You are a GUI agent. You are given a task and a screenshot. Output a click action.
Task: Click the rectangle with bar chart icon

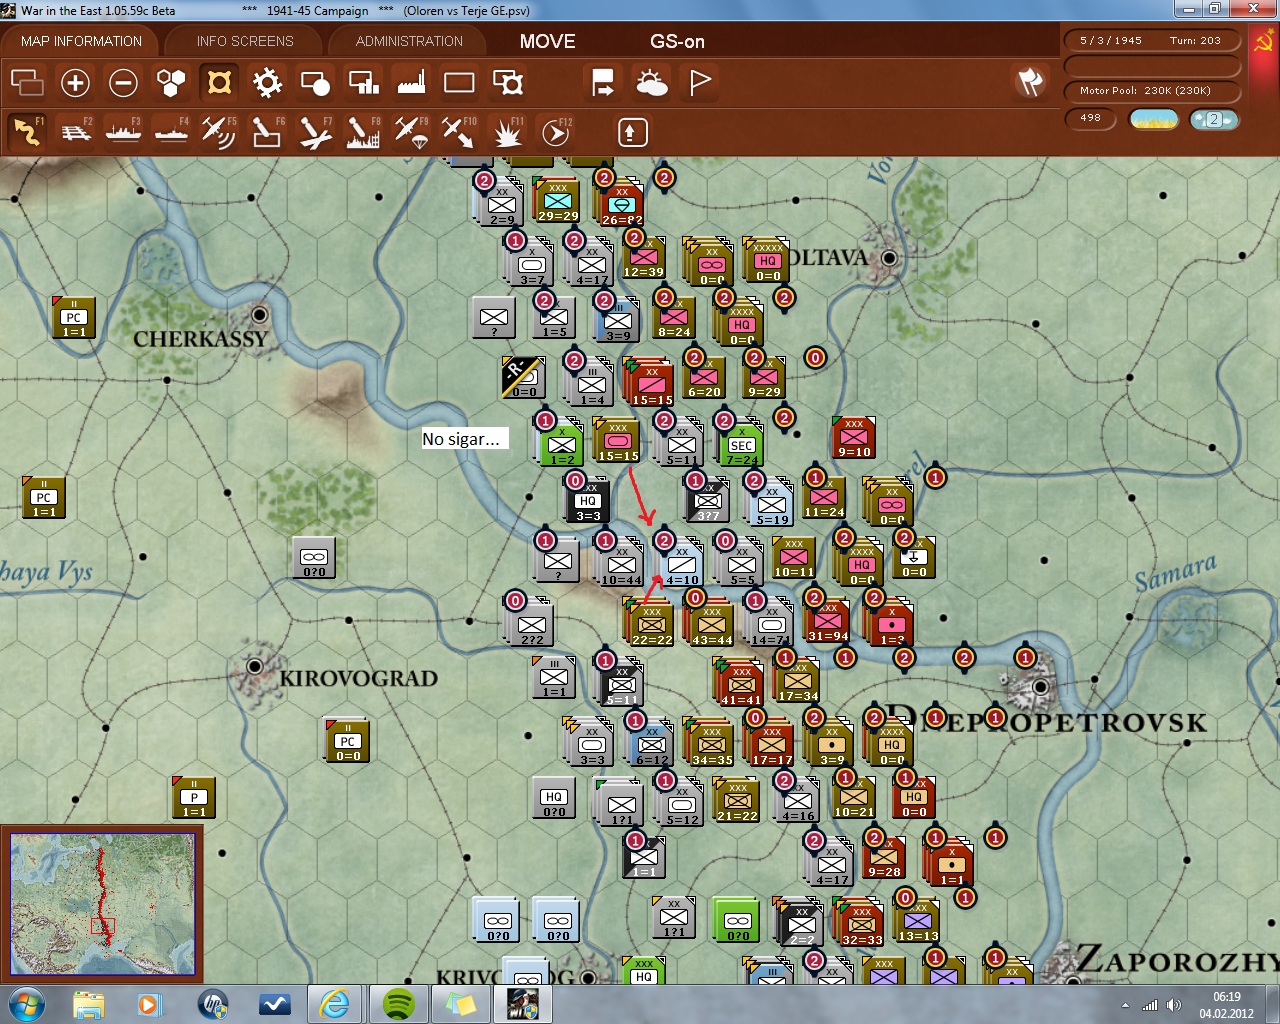[363, 82]
